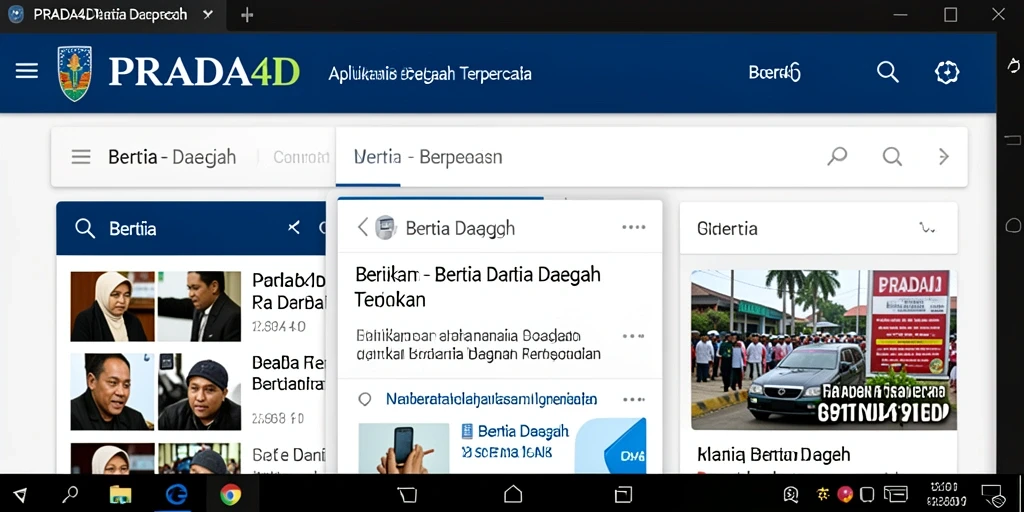This screenshot has height=512, width=1024.
Task: Open the Parlab4D Ra Darbai news item
Action: click(x=288, y=292)
